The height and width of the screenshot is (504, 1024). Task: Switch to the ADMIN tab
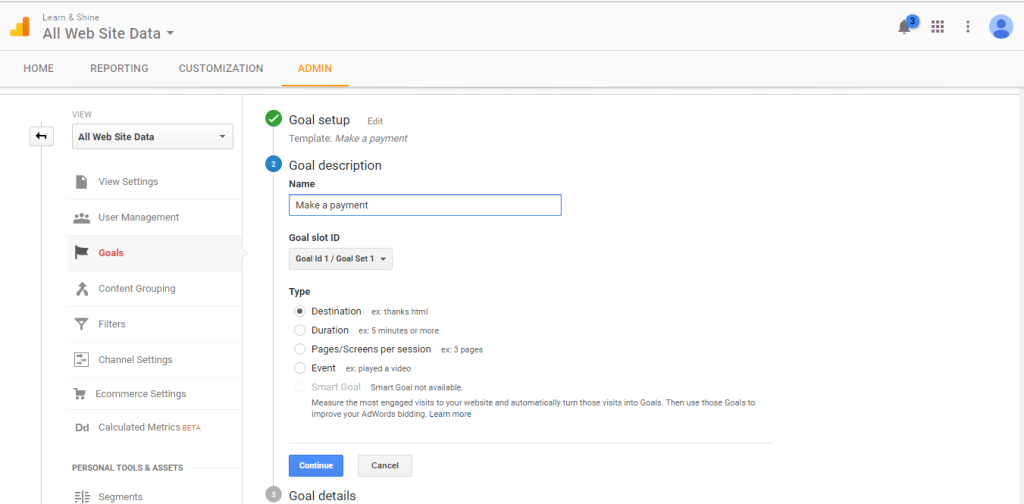click(315, 68)
